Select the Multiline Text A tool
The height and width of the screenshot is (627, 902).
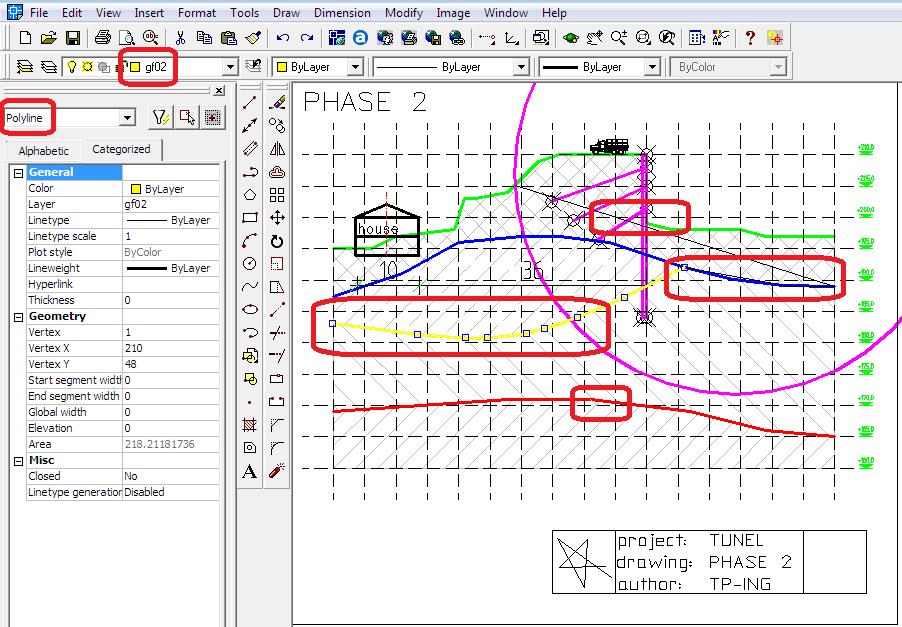tap(250, 471)
